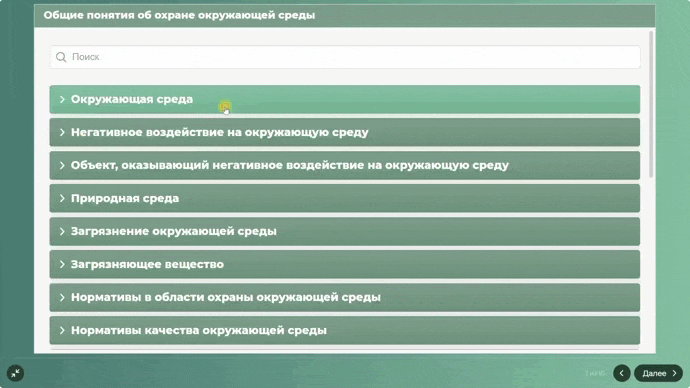
Task: Click the Далее next button
Action: 658,373
